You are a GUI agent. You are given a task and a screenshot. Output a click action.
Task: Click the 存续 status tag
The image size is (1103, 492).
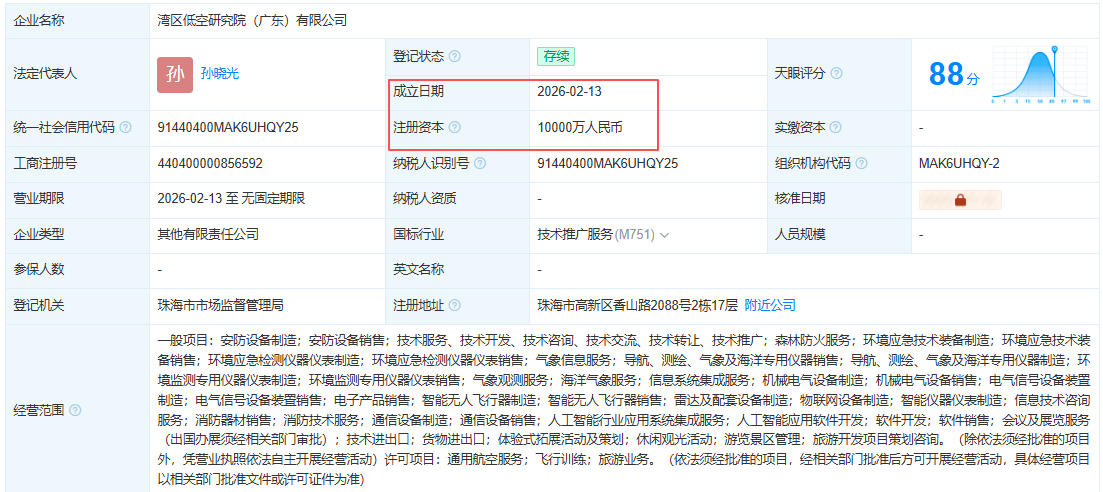pos(556,56)
